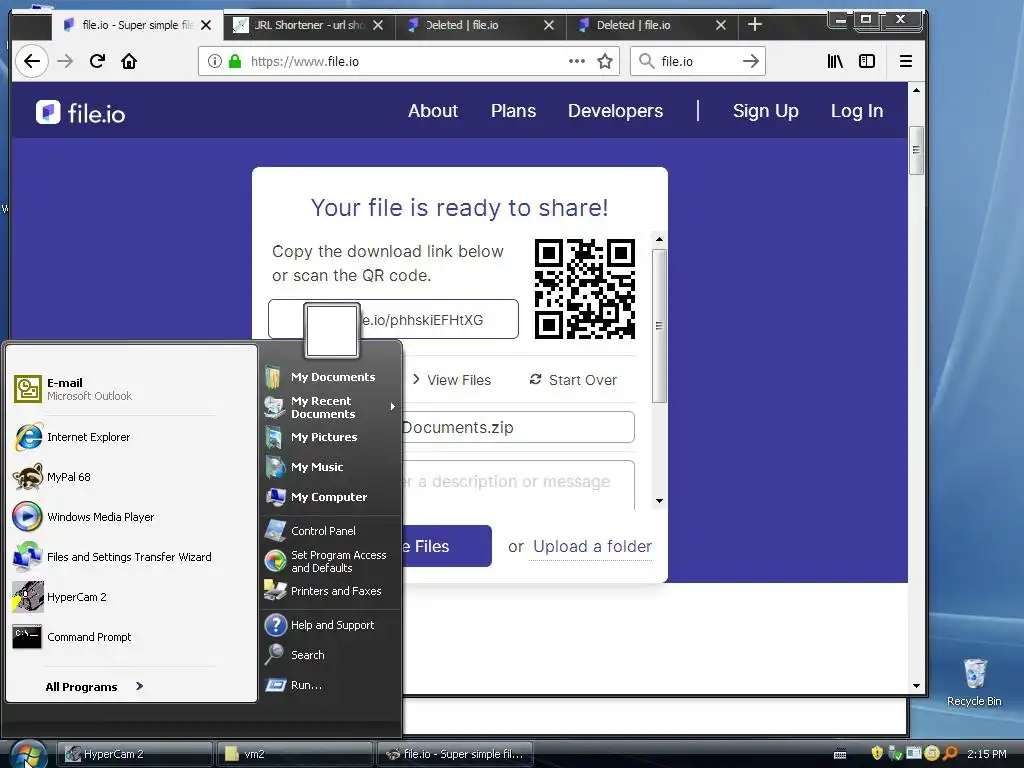
Task: Click the green padlock security icon
Action: pos(235,61)
